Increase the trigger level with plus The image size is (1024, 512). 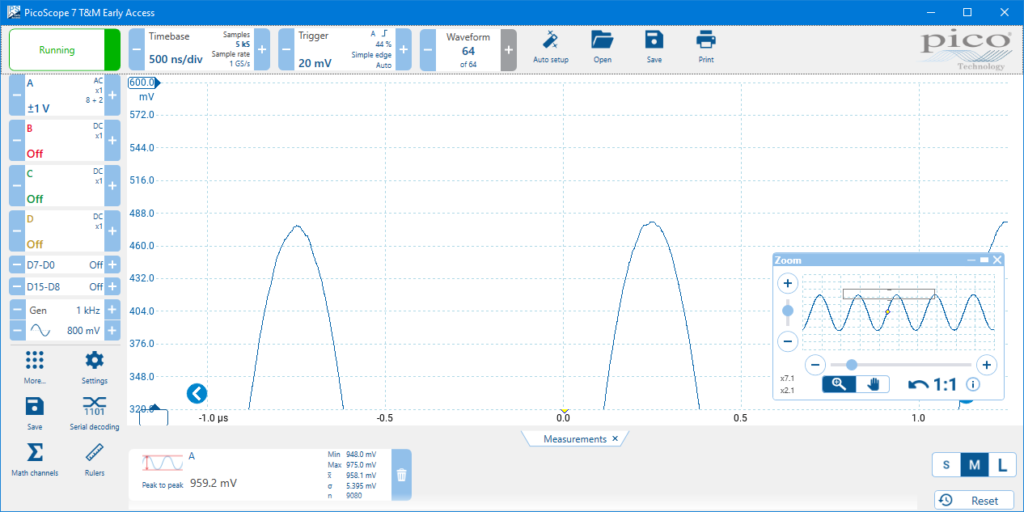click(404, 50)
